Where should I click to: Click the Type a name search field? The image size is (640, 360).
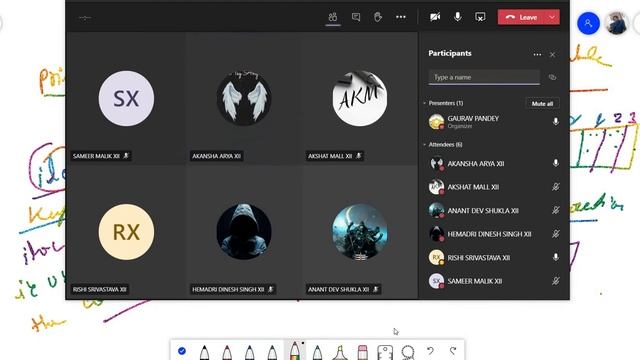[484, 77]
